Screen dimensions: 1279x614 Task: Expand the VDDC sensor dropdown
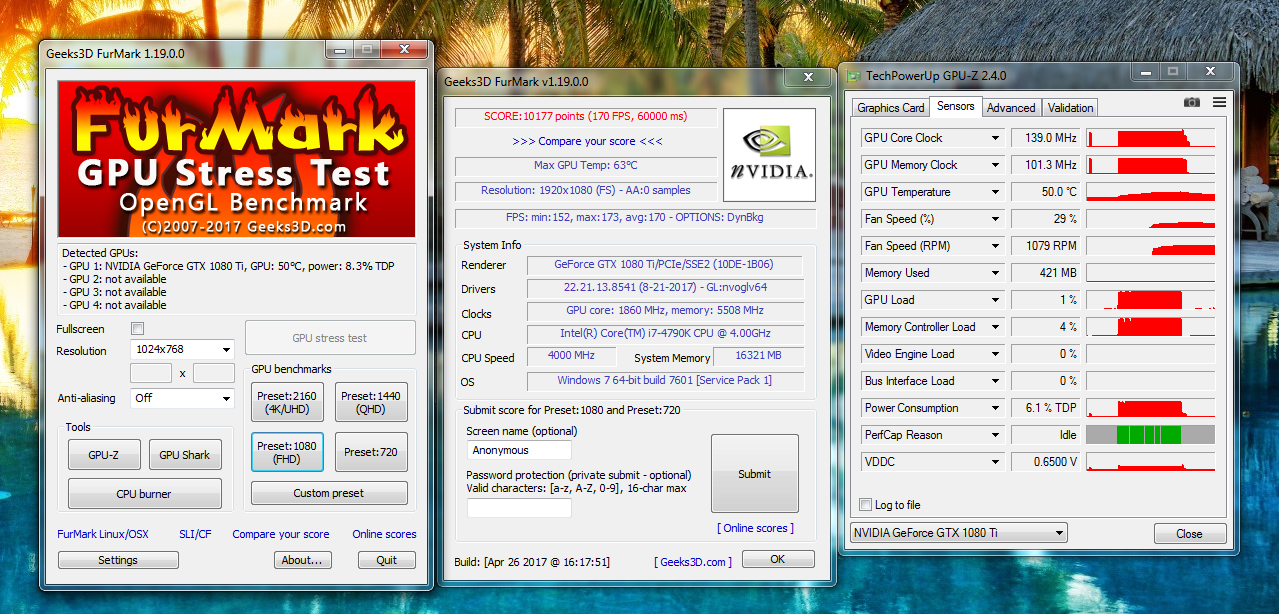tap(995, 462)
